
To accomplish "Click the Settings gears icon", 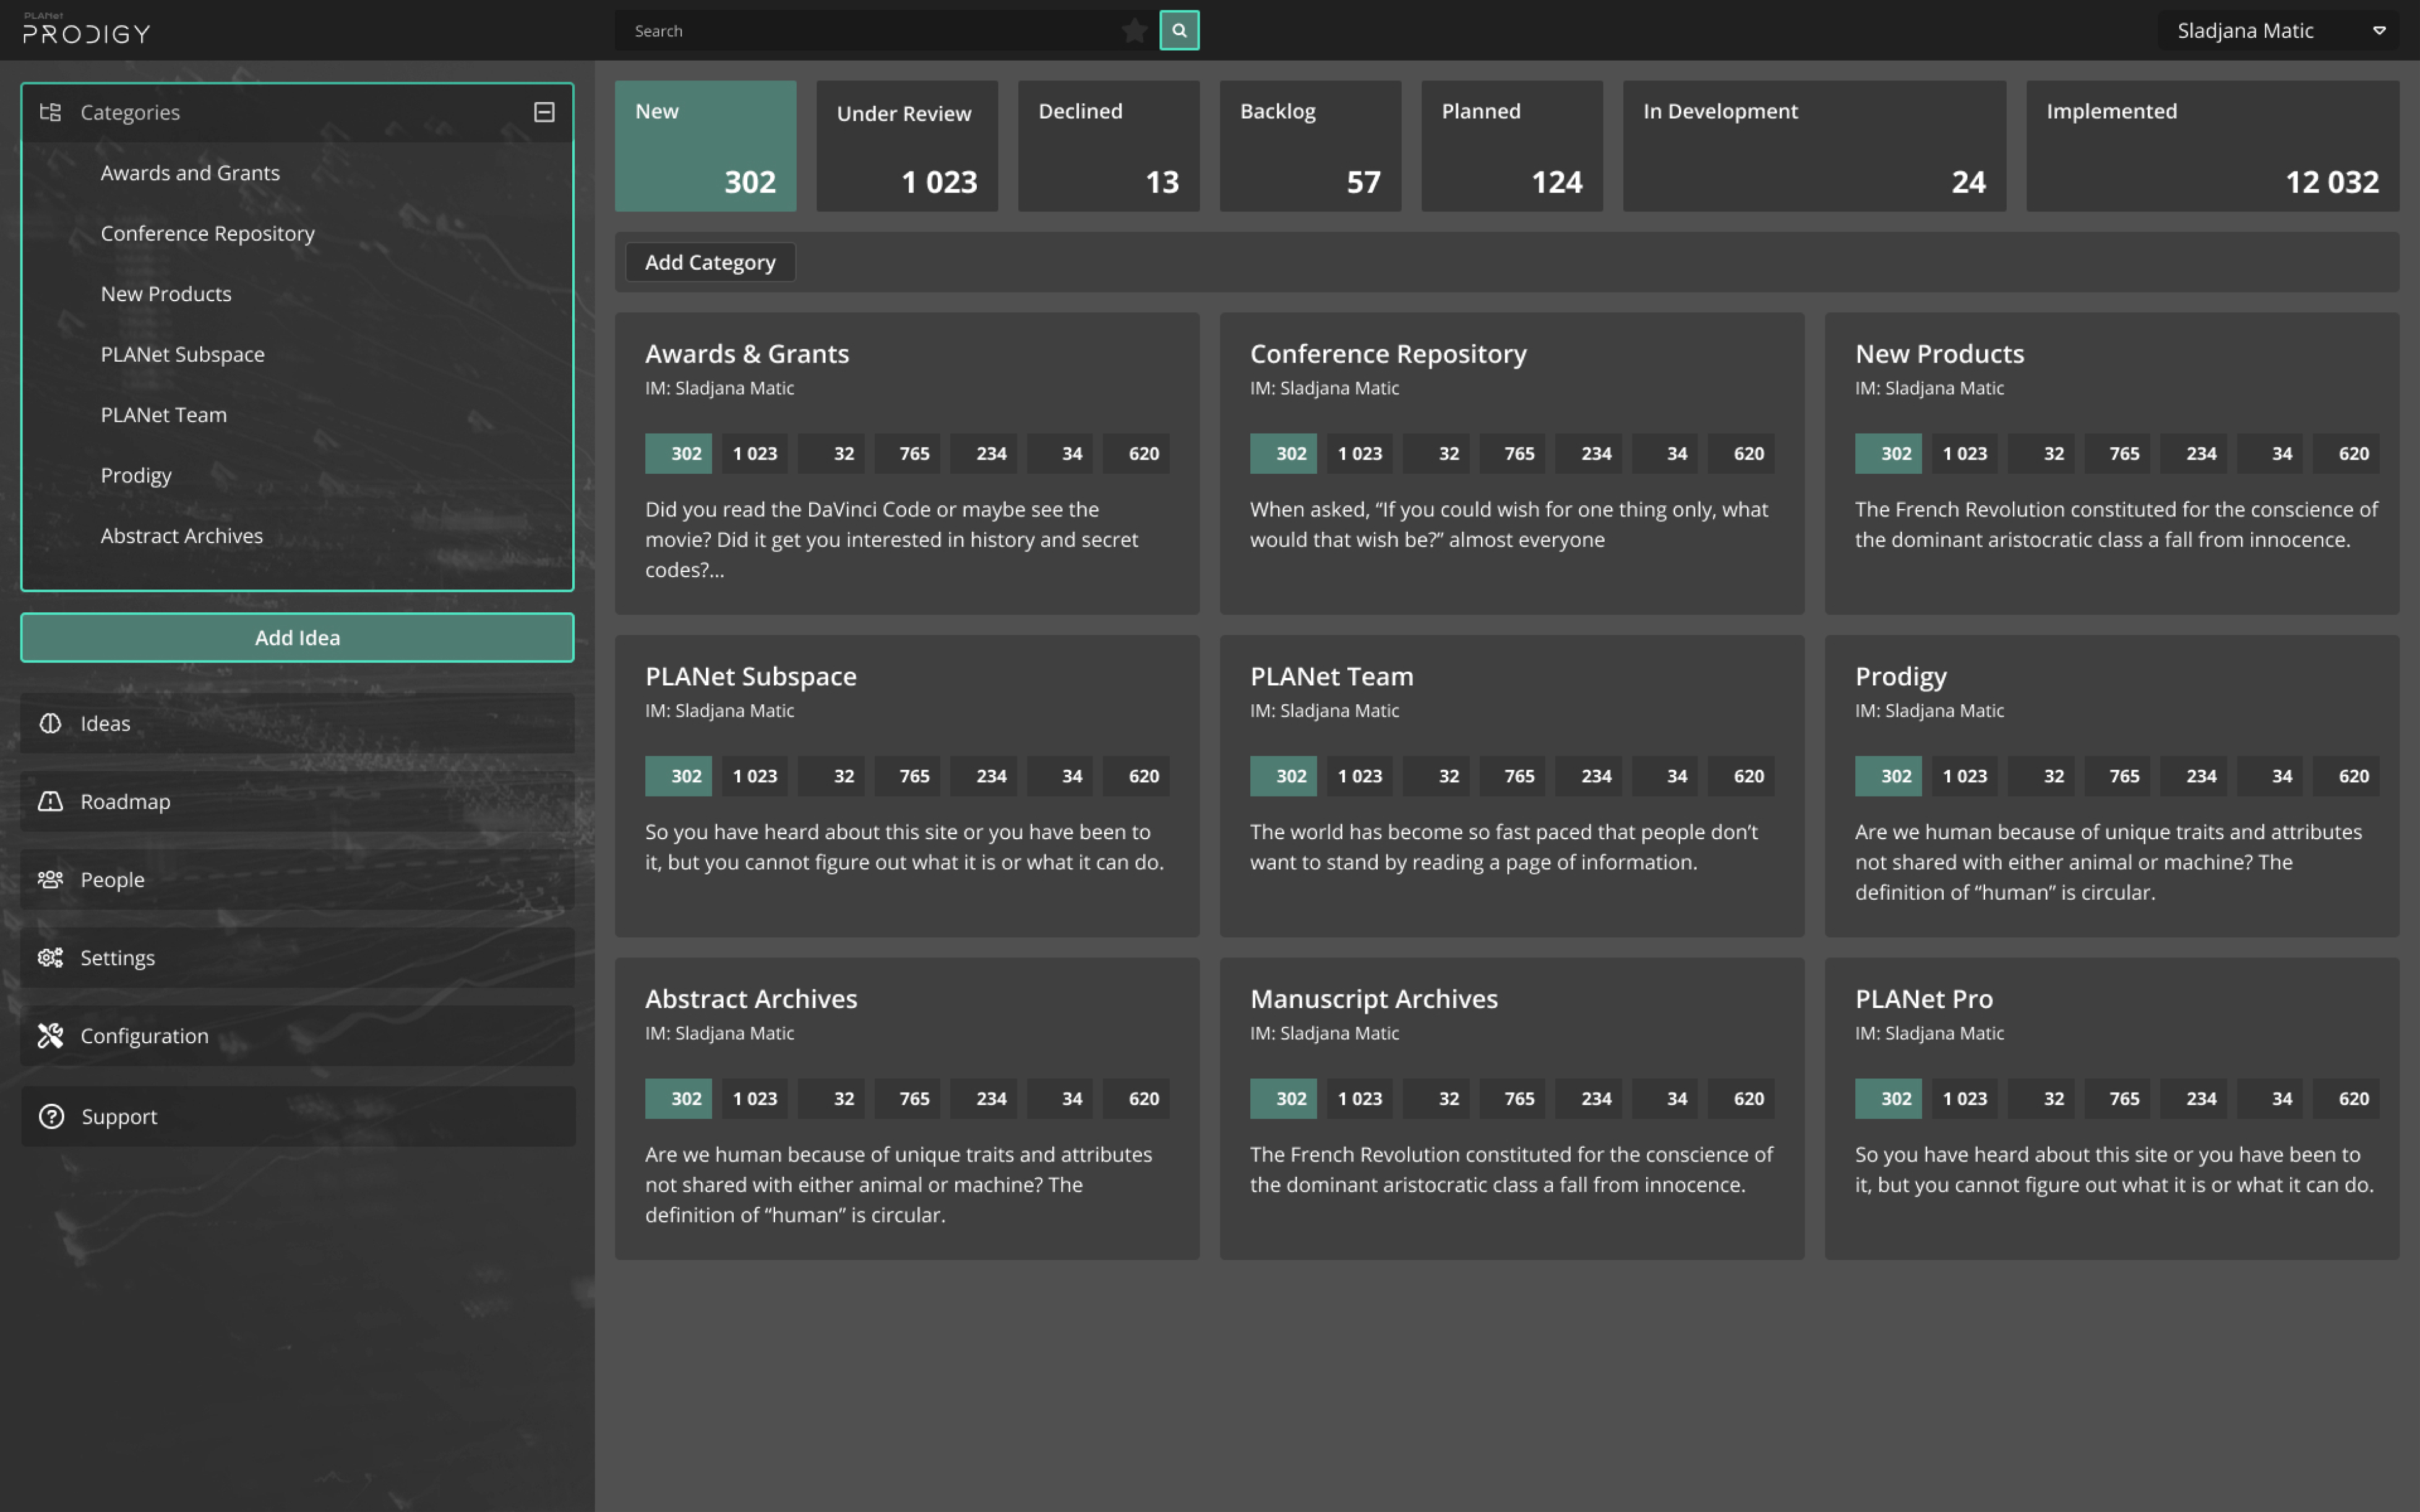I will pyautogui.click(x=50, y=957).
